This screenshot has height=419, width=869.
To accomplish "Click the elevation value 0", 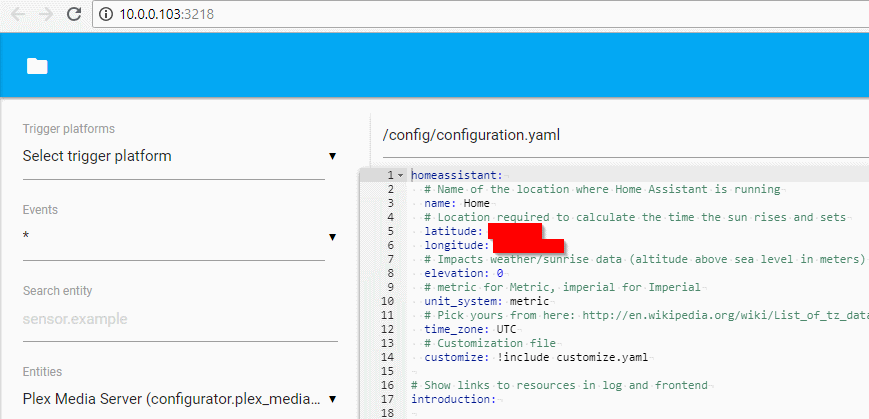I will pyautogui.click(x=499, y=273).
